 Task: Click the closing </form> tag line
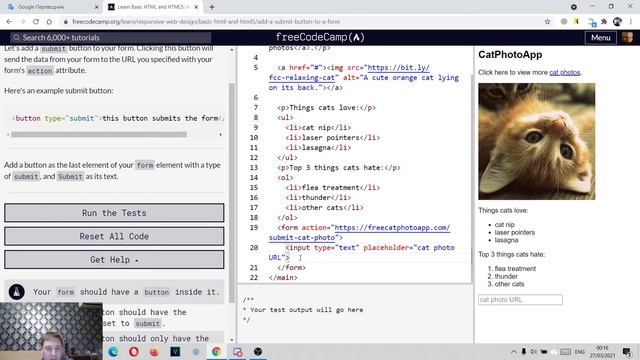click(291, 268)
